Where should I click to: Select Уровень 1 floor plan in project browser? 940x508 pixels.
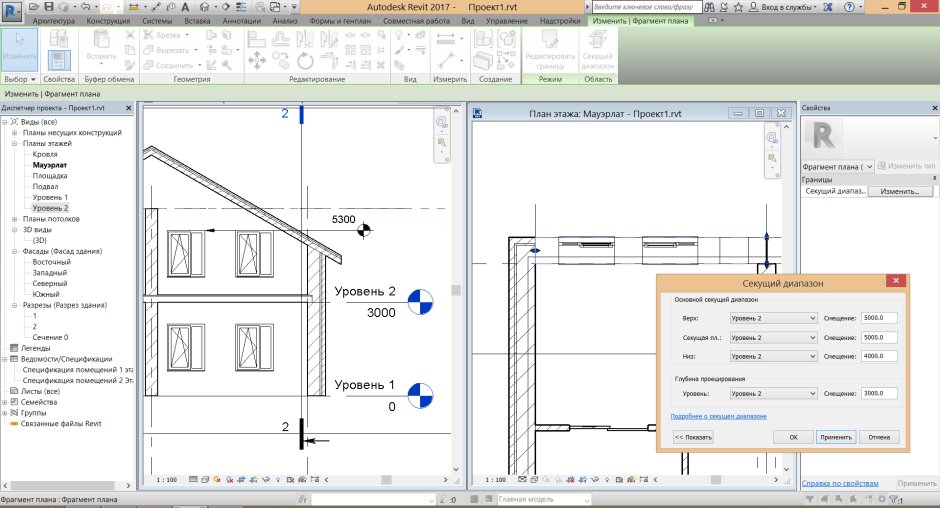[50, 197]
